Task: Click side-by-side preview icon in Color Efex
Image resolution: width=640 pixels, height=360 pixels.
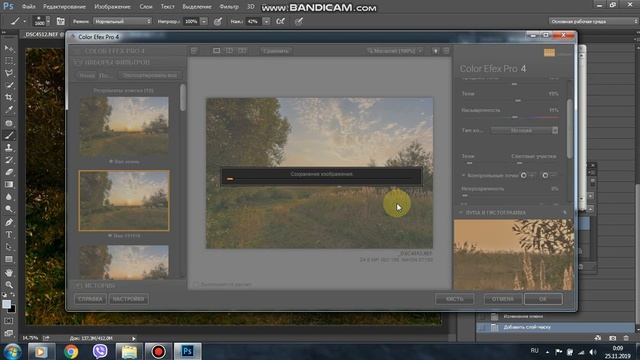Action: [x=242, y=51]
